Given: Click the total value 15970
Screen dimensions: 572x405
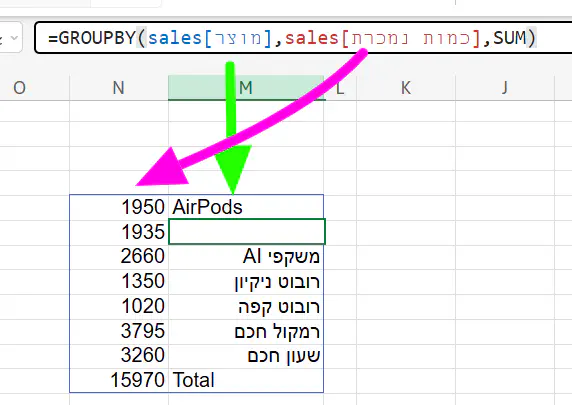Looking at the screenshot, I should pyautogui.click(x=119, y=380).
